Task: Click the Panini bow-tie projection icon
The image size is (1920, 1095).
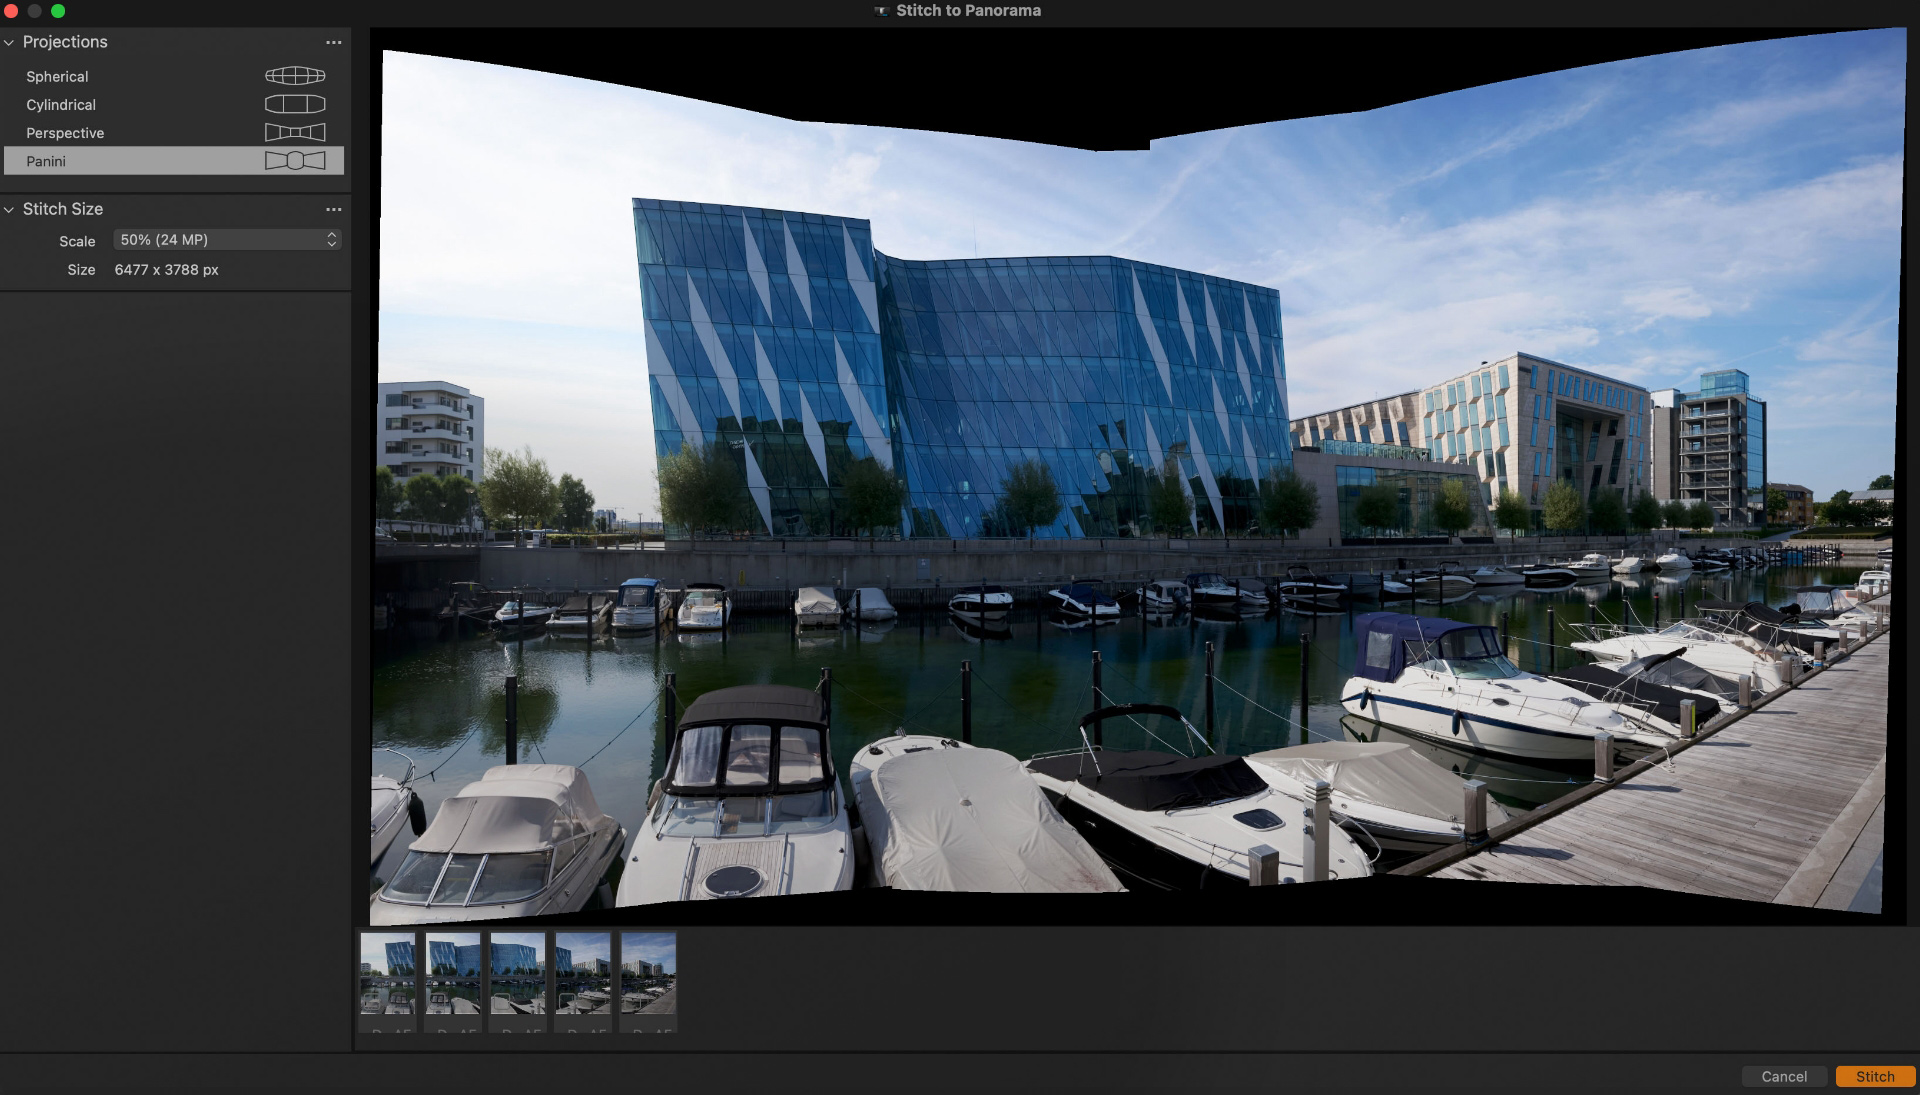Action: click(x=296, y=159)
